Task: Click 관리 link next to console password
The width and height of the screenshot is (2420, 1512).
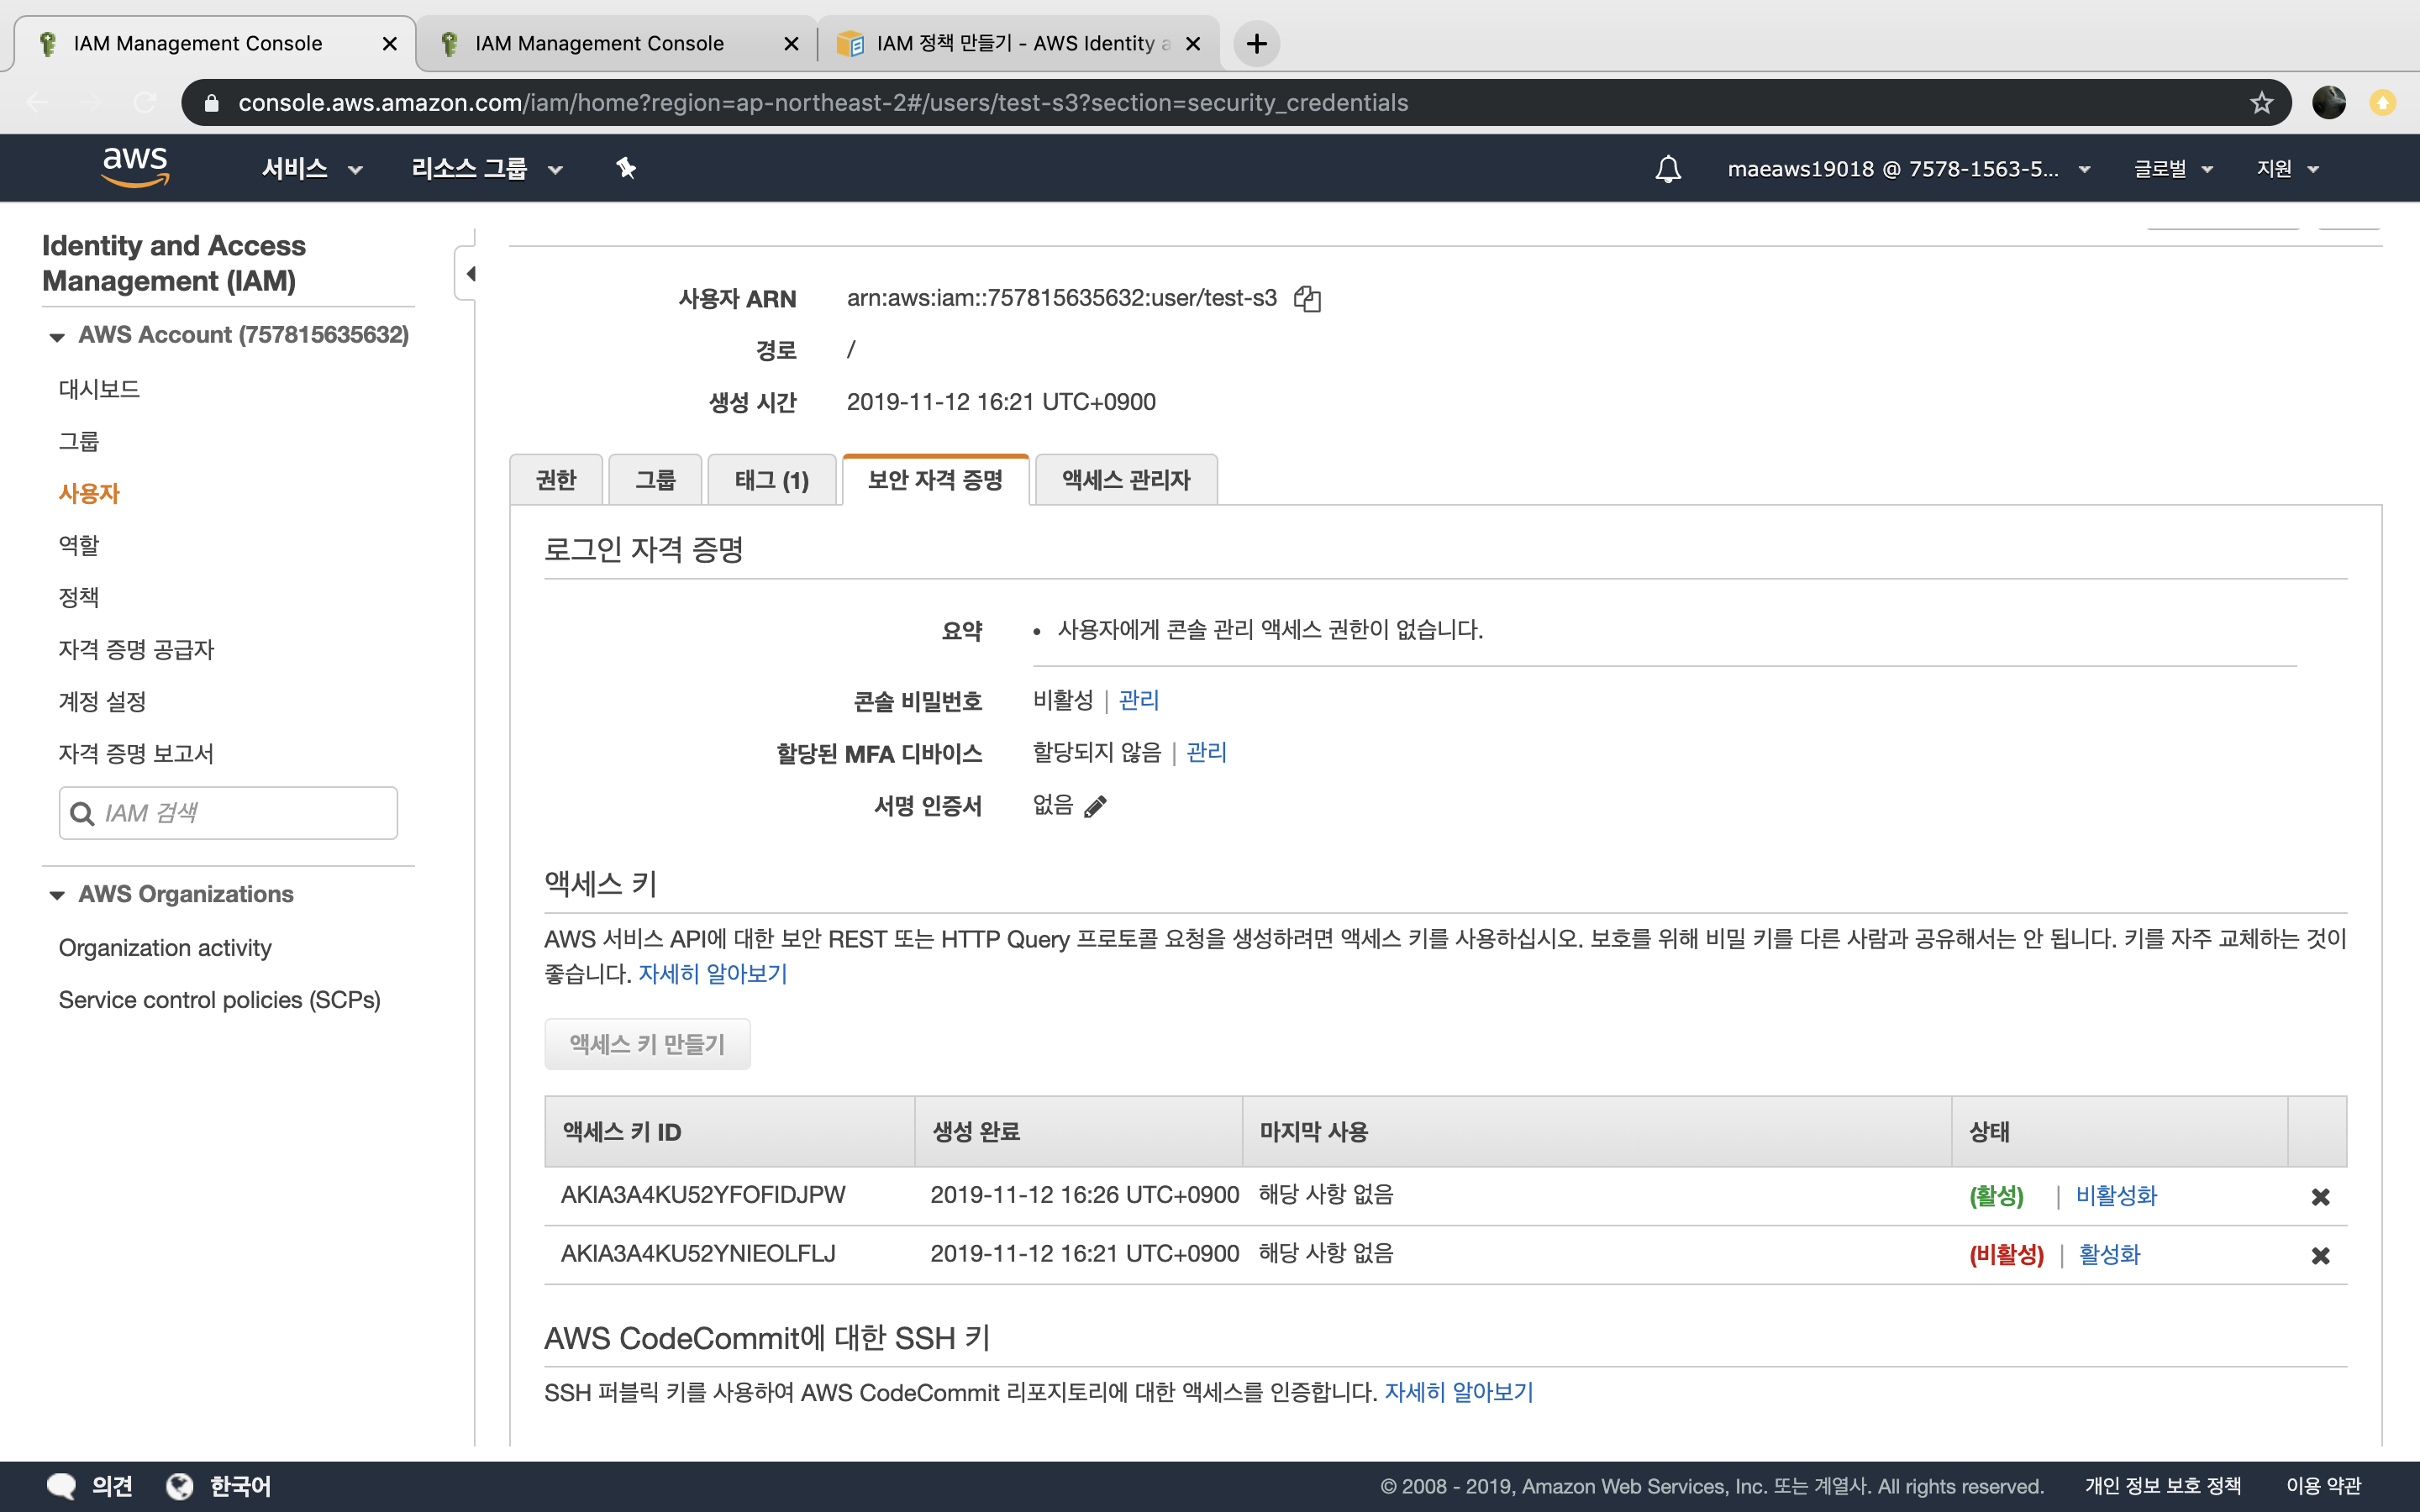Action: point(1138,700)
